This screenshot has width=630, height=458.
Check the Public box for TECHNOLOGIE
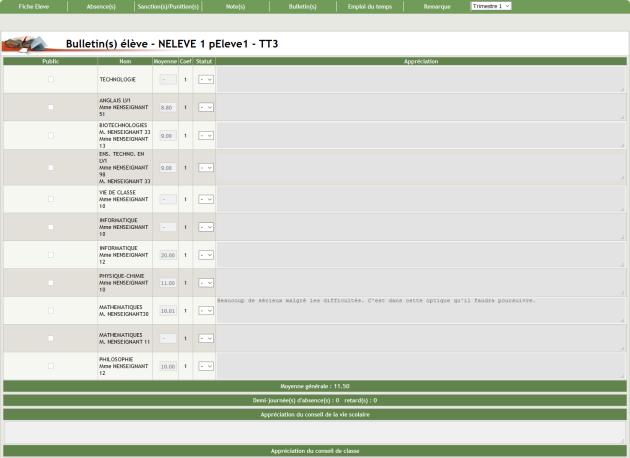coord(52,79)
